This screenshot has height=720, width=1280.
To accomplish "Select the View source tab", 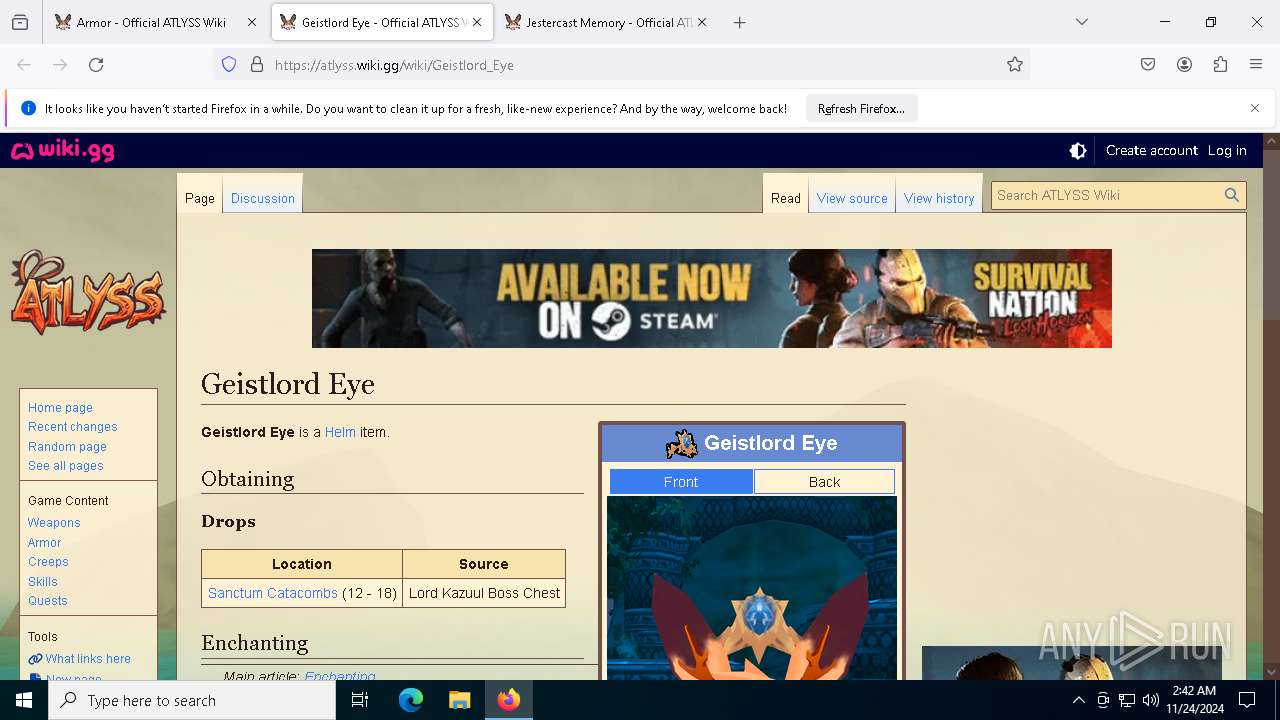I will 852,198.
